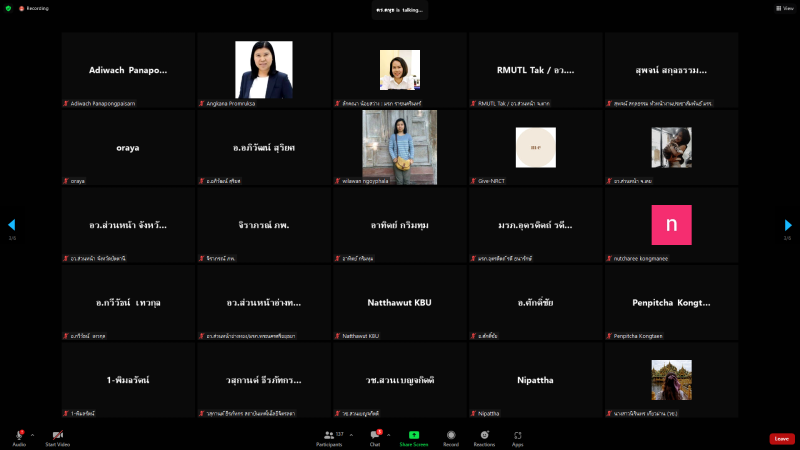
Task: Select Angkana Promruksa's video tile
Action: [263, 70]
